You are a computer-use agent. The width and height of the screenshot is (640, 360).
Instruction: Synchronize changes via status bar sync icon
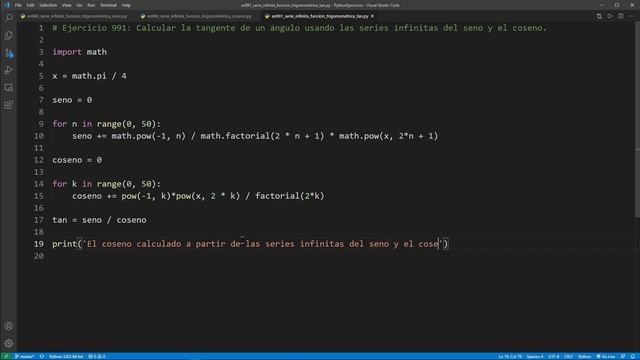[x=42, y=356]
